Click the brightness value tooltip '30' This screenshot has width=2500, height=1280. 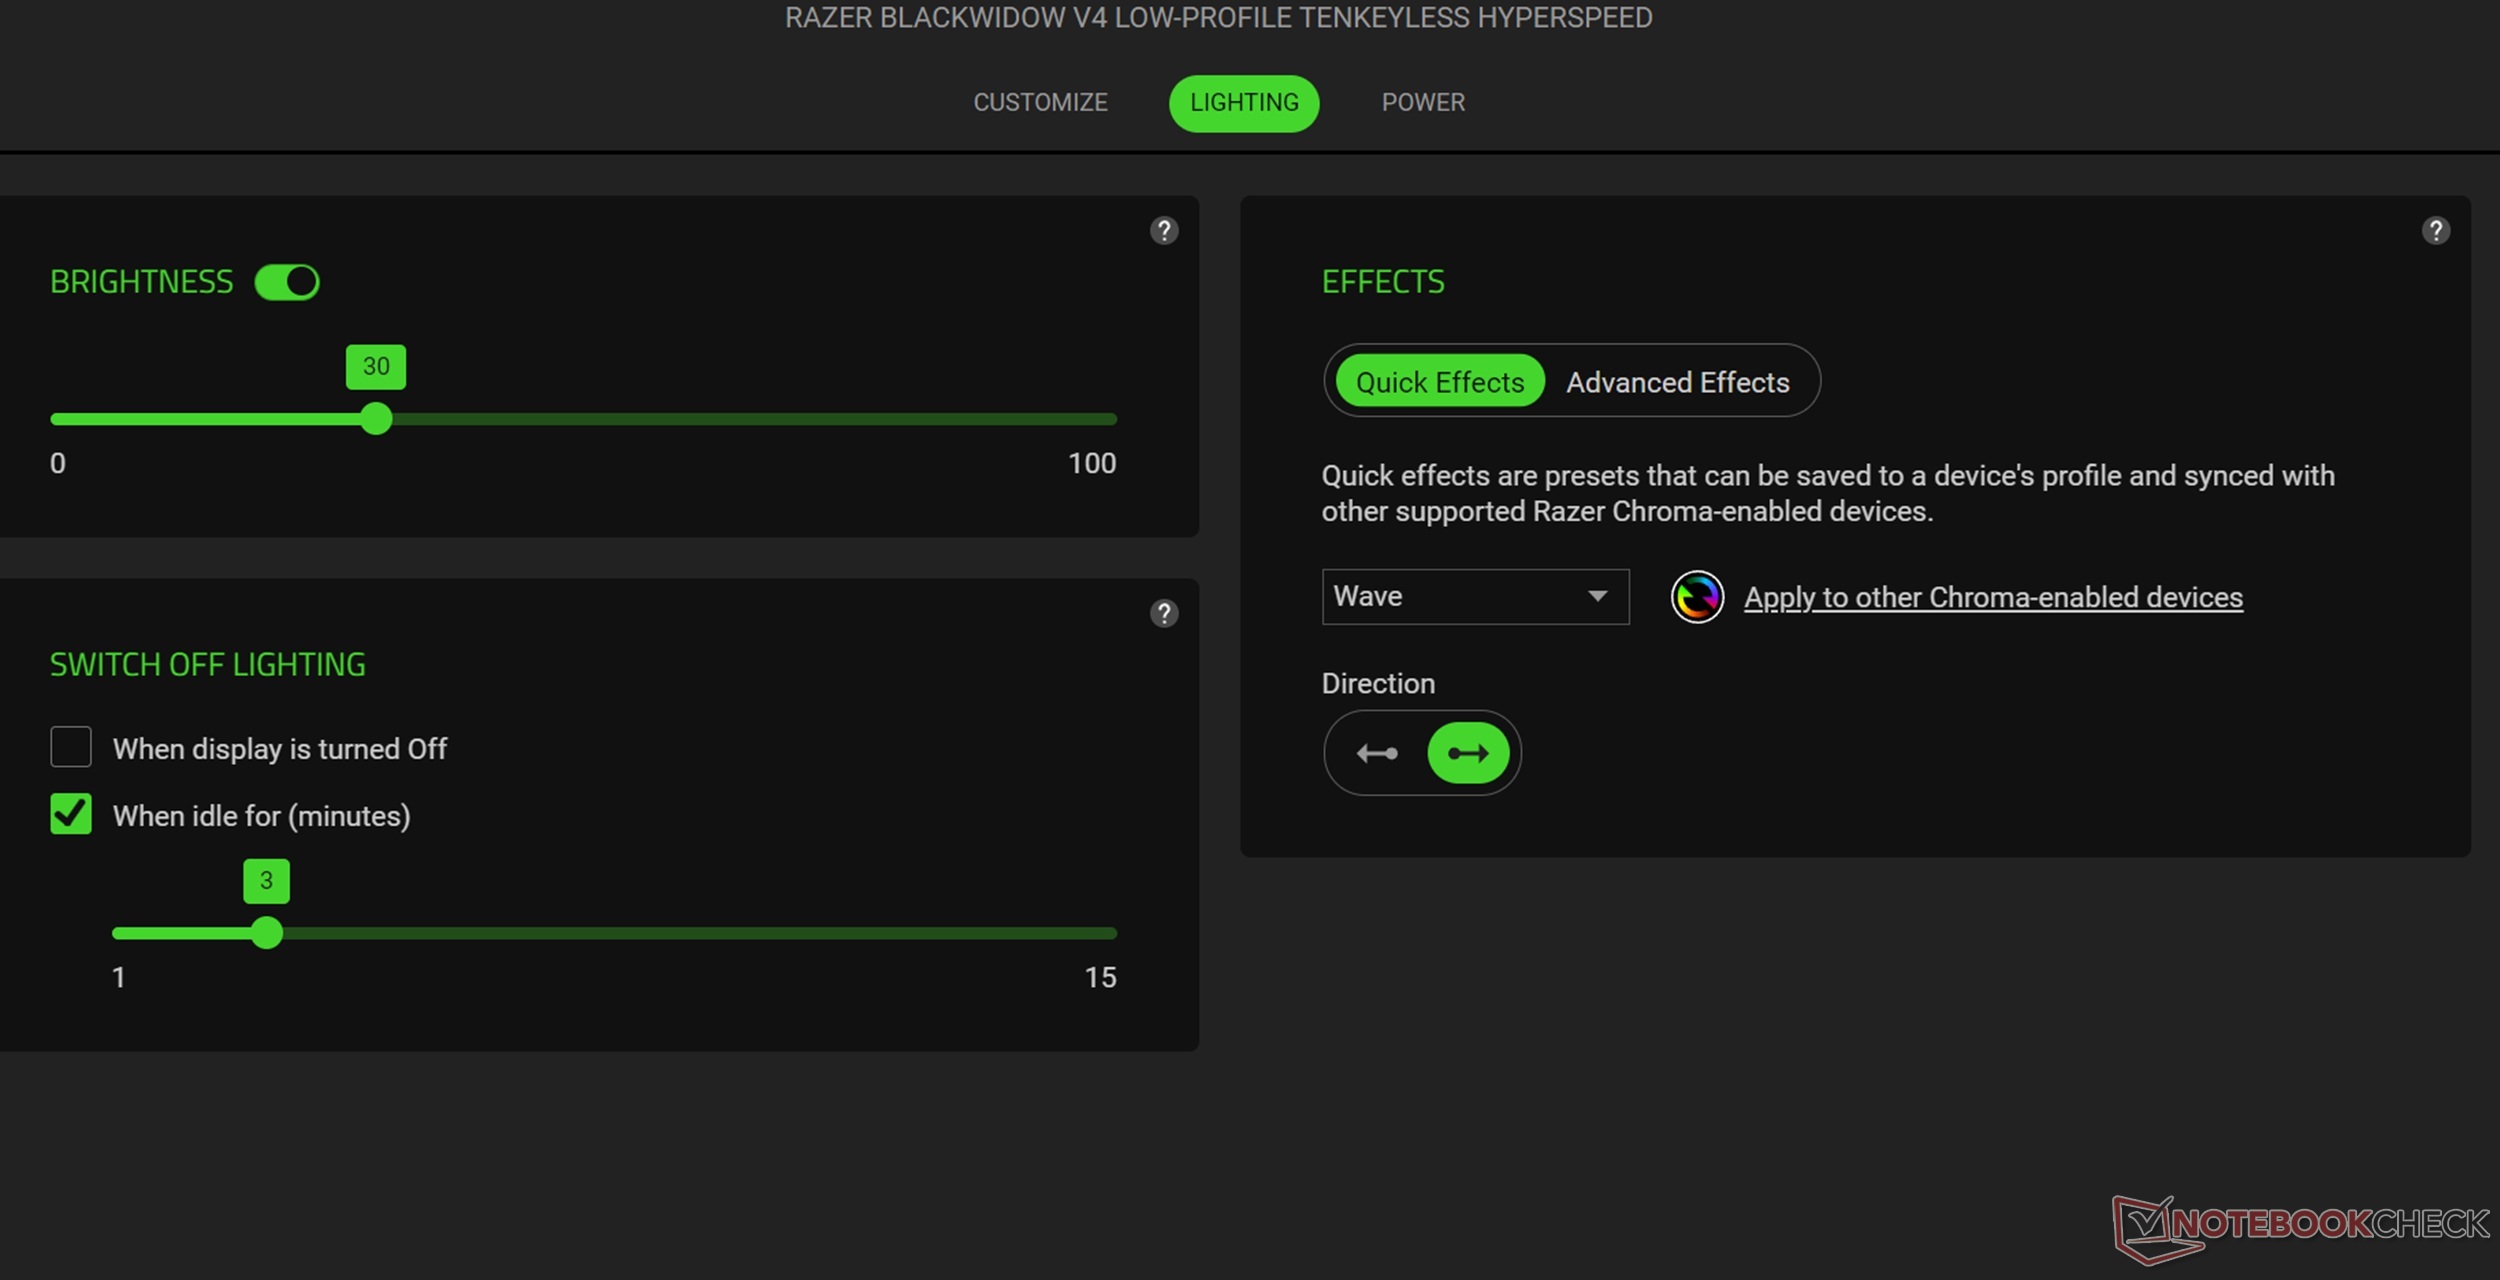(x=376, y=367)
